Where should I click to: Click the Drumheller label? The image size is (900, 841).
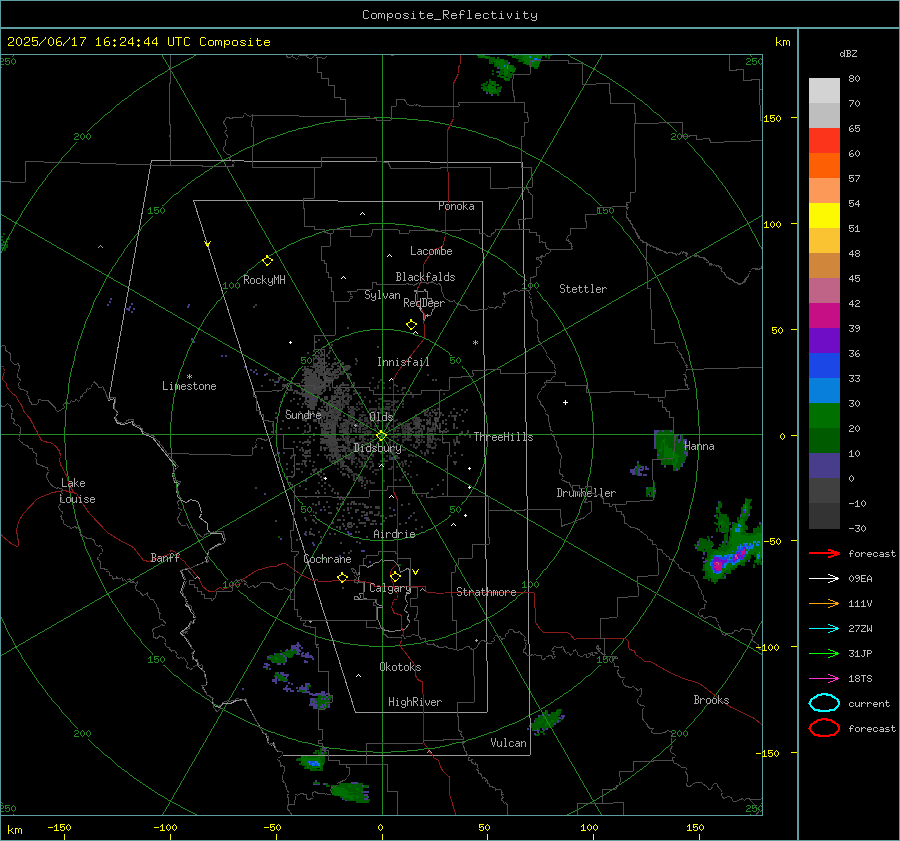[x=586, y=493]
